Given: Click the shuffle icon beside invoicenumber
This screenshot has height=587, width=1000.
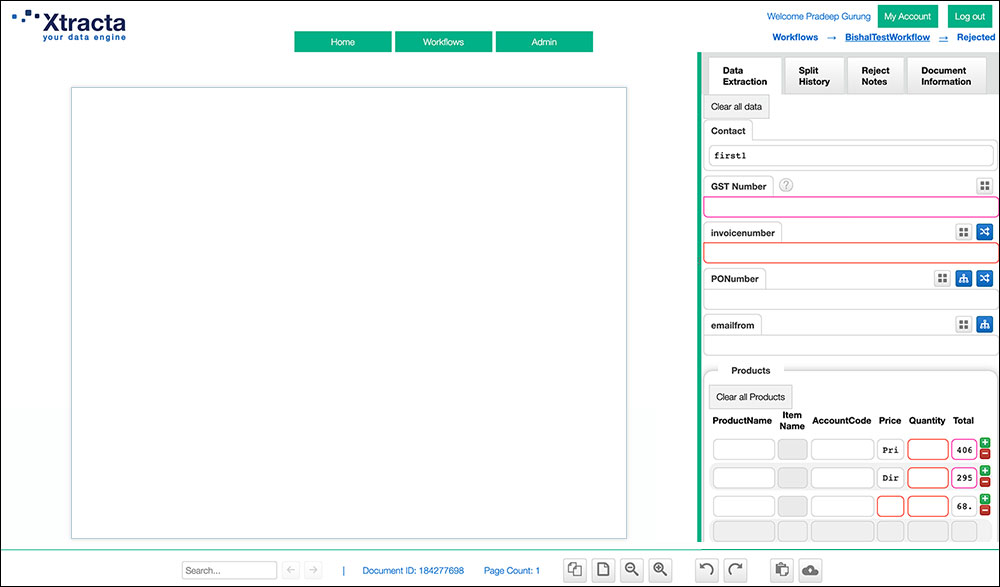Looking at the screenshot, I should coord(985,232).
